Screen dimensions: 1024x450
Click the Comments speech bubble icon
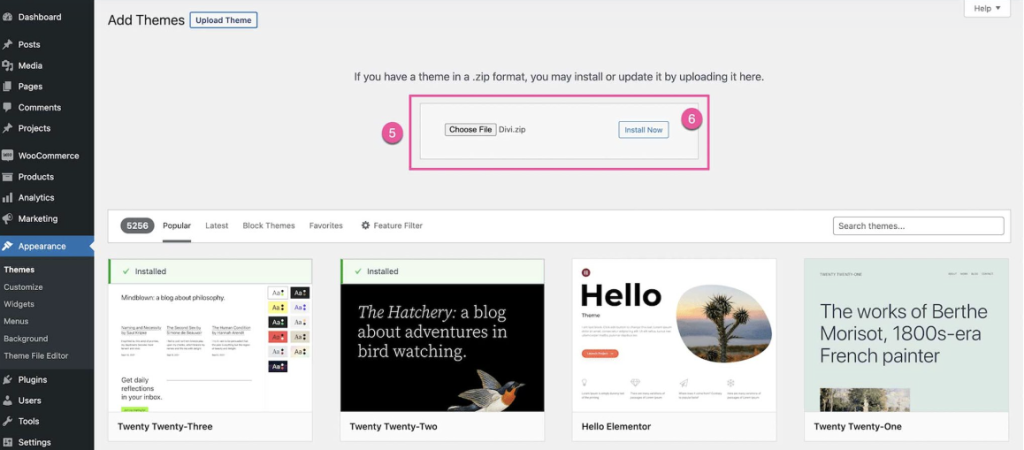(8, 107)
